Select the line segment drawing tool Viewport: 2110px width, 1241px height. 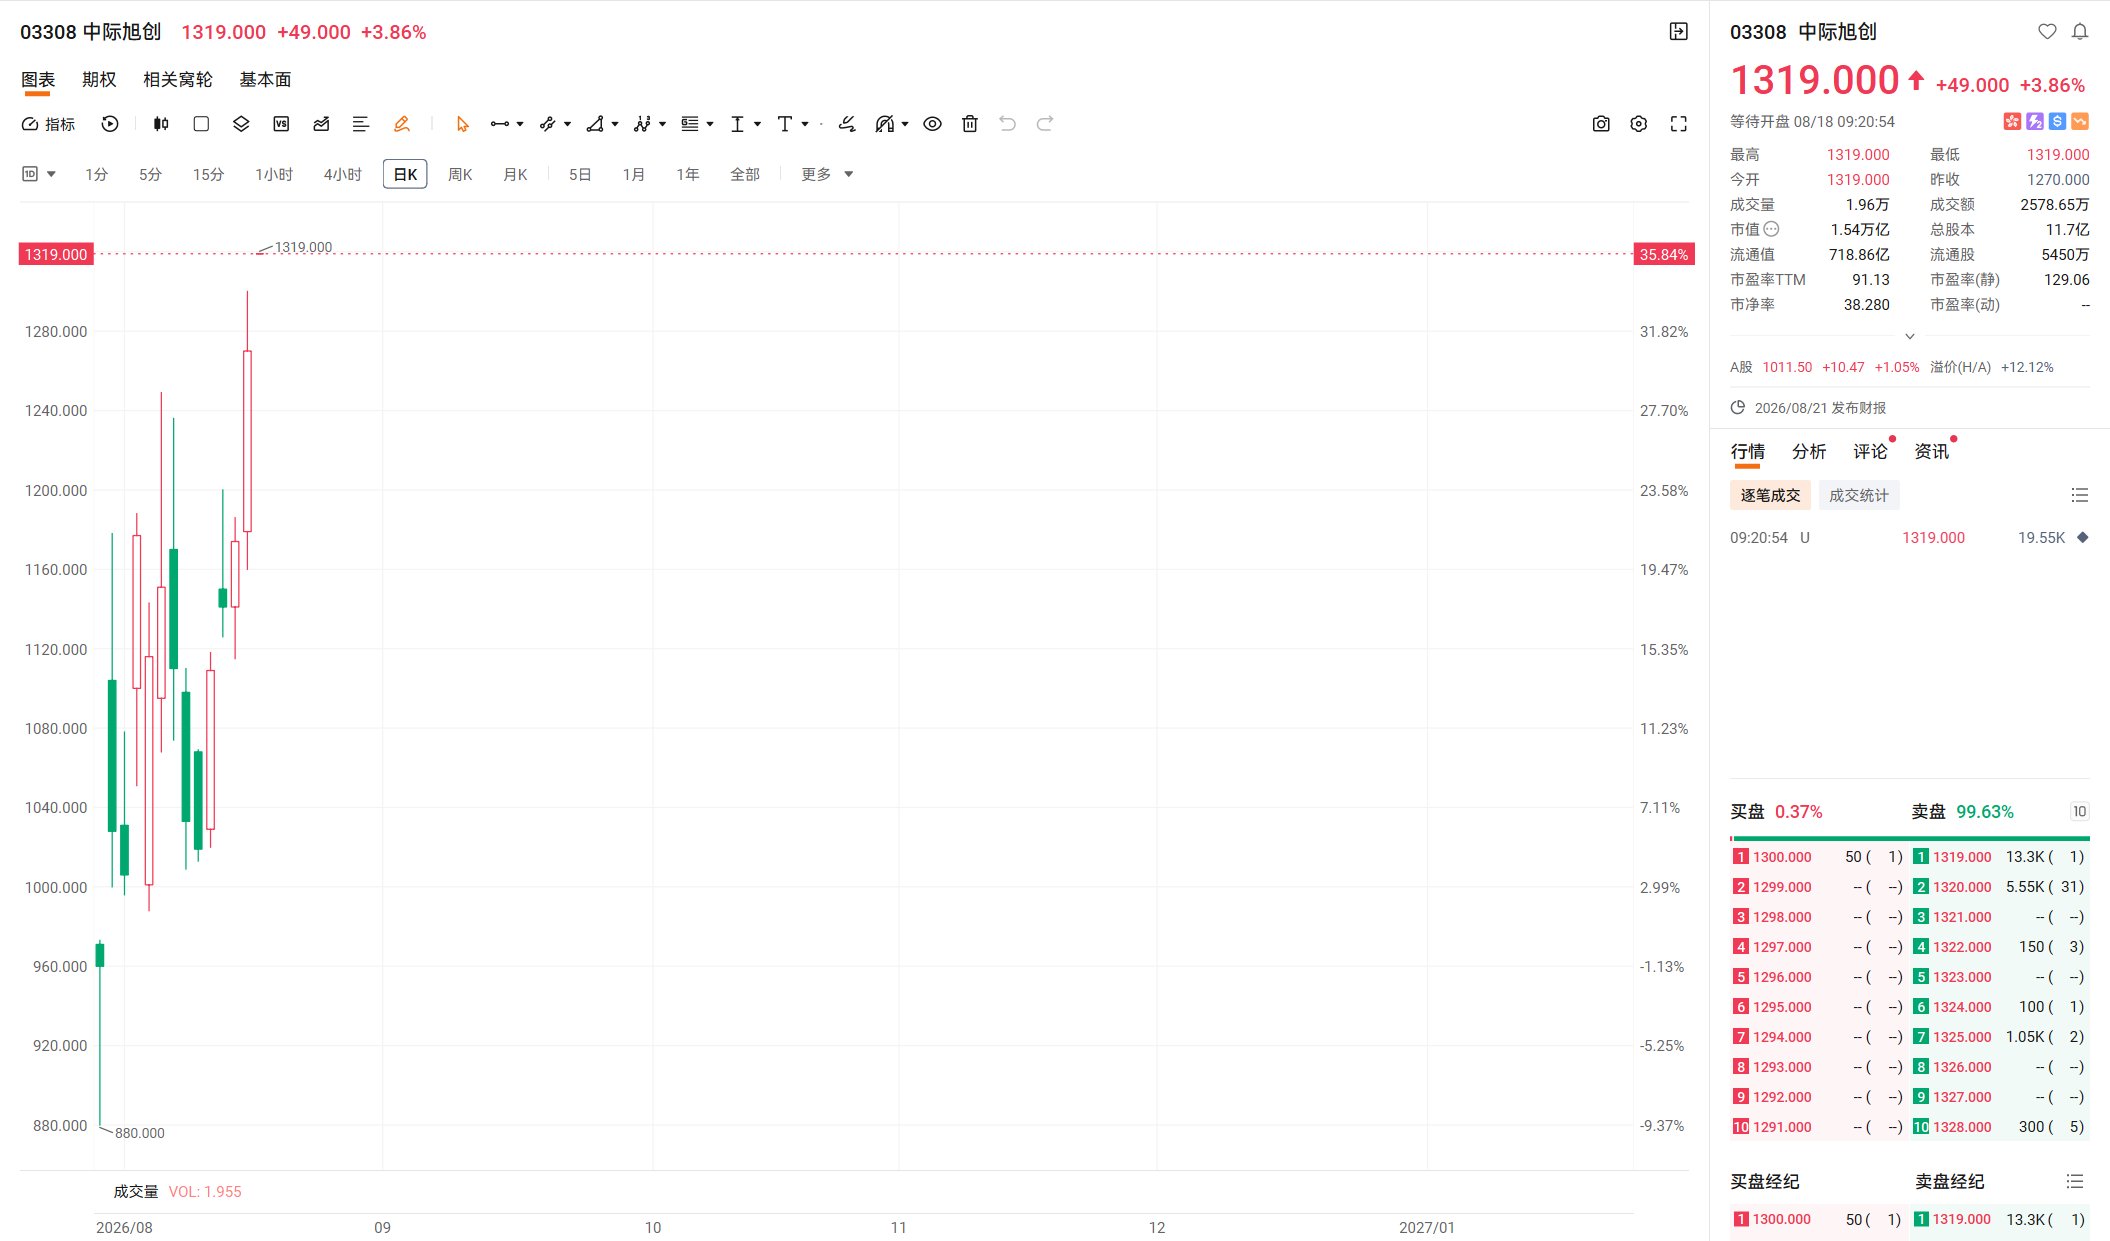point(500,124)
